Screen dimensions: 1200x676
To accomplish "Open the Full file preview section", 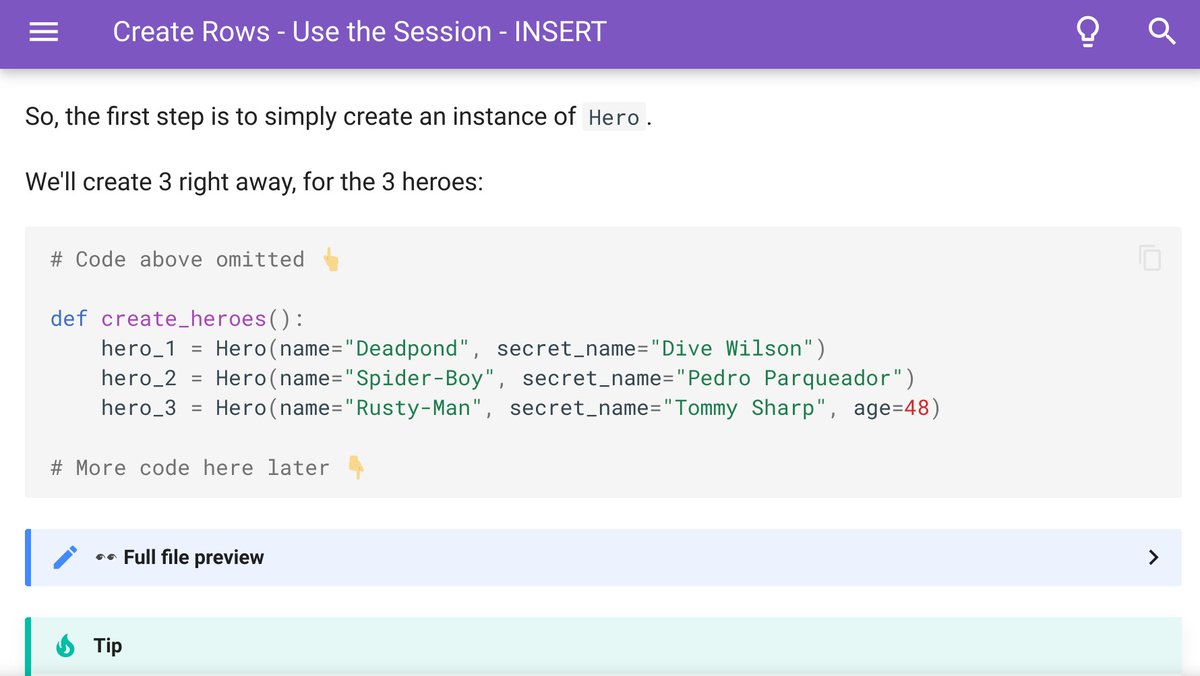I will coord(603,557).
